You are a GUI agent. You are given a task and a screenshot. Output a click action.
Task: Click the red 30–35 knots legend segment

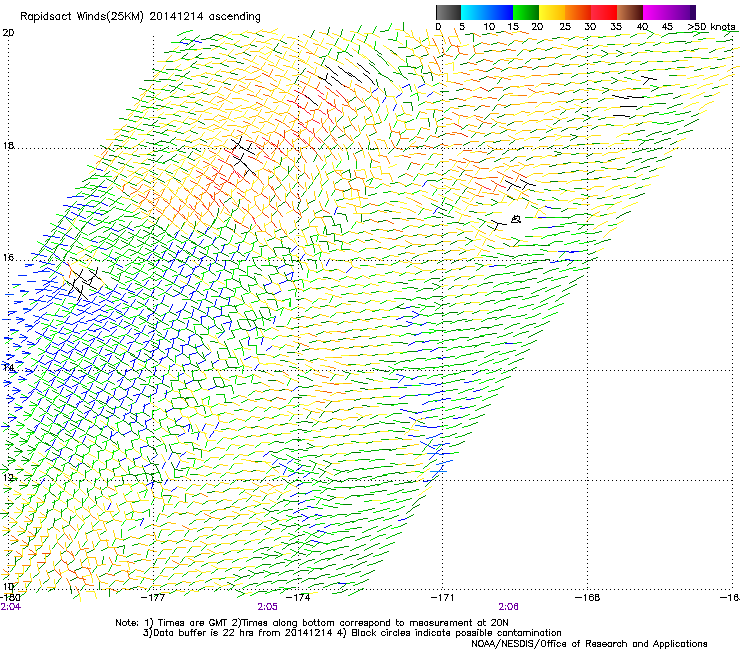604,12
